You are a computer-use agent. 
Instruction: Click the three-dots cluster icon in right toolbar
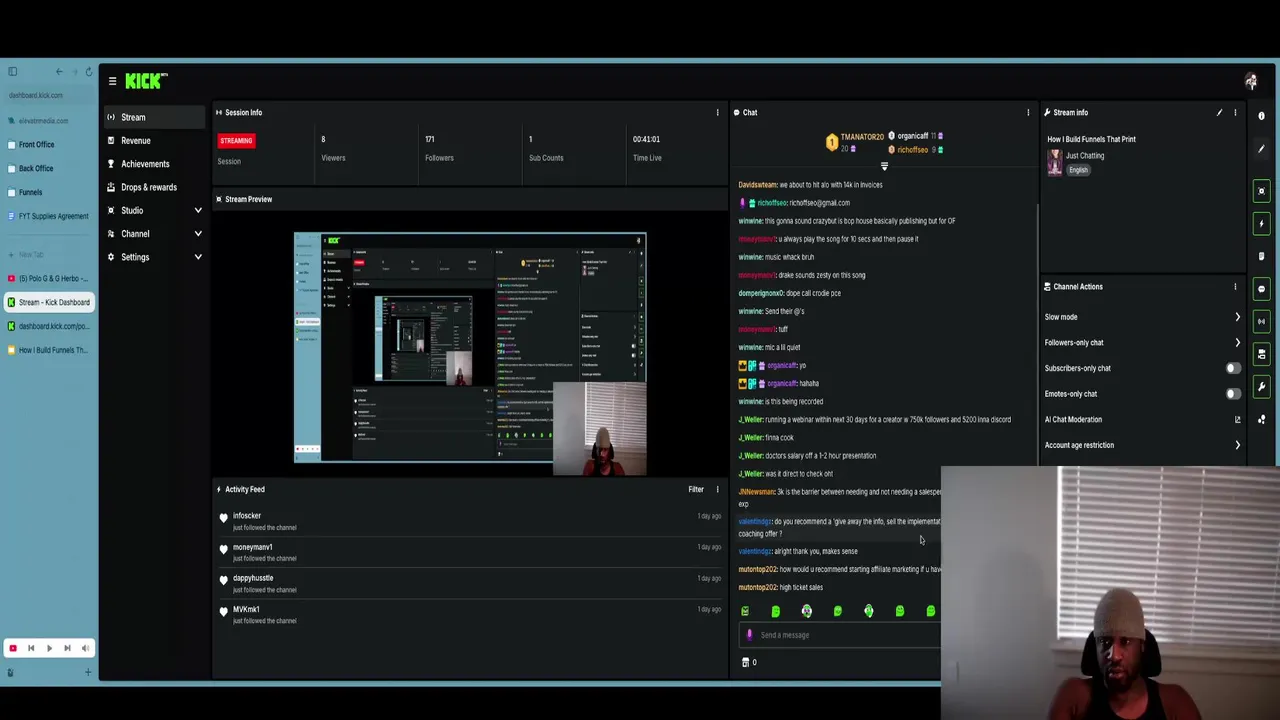coord(1261,419)
